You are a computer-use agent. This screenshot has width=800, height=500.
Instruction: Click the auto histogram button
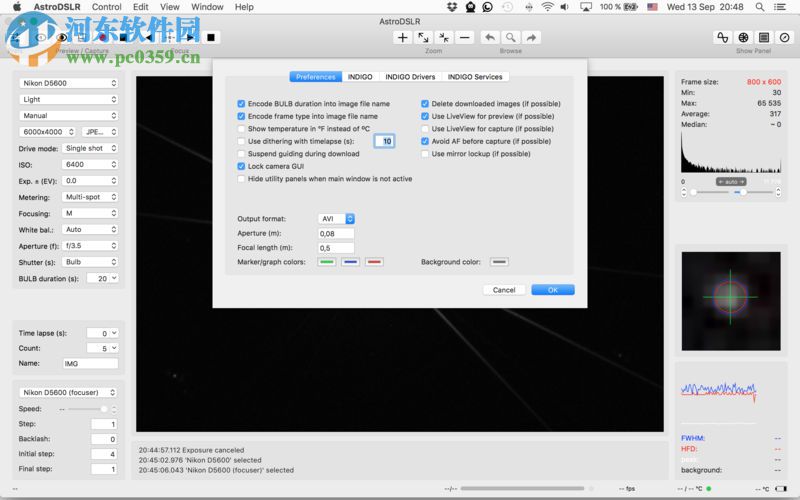click(x=731, y=182)
